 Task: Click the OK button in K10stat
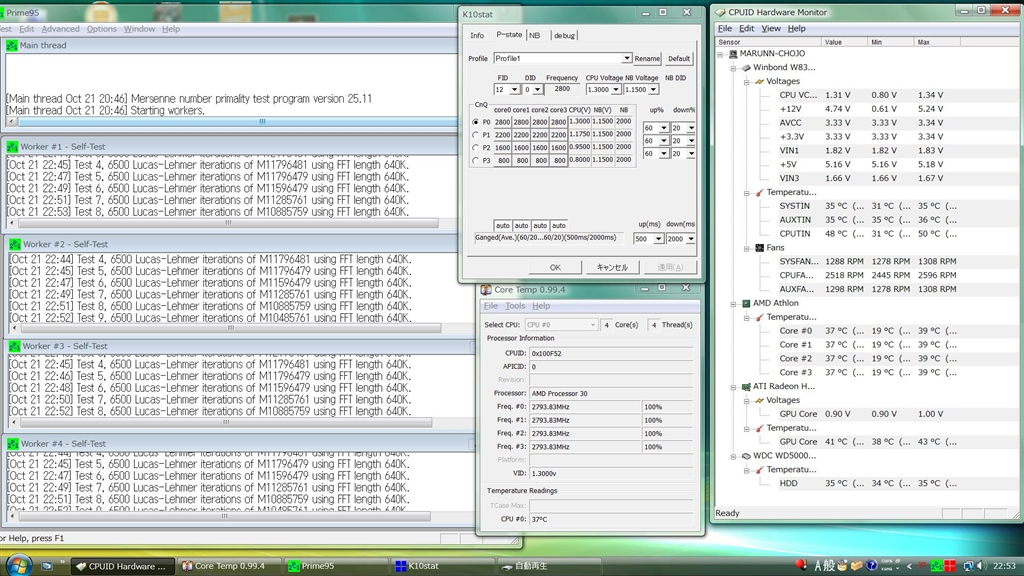point(555,267)
